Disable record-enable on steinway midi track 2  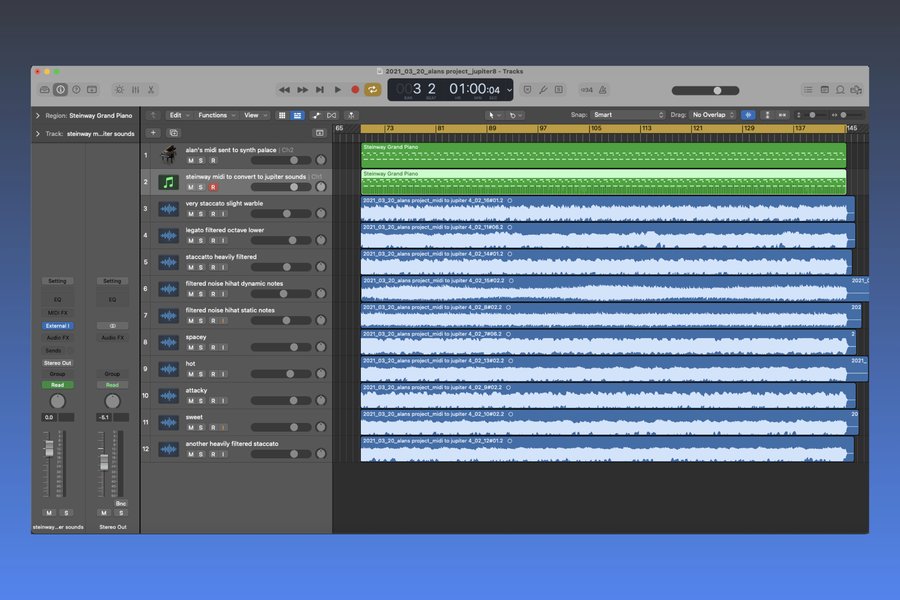click(213, 187)
